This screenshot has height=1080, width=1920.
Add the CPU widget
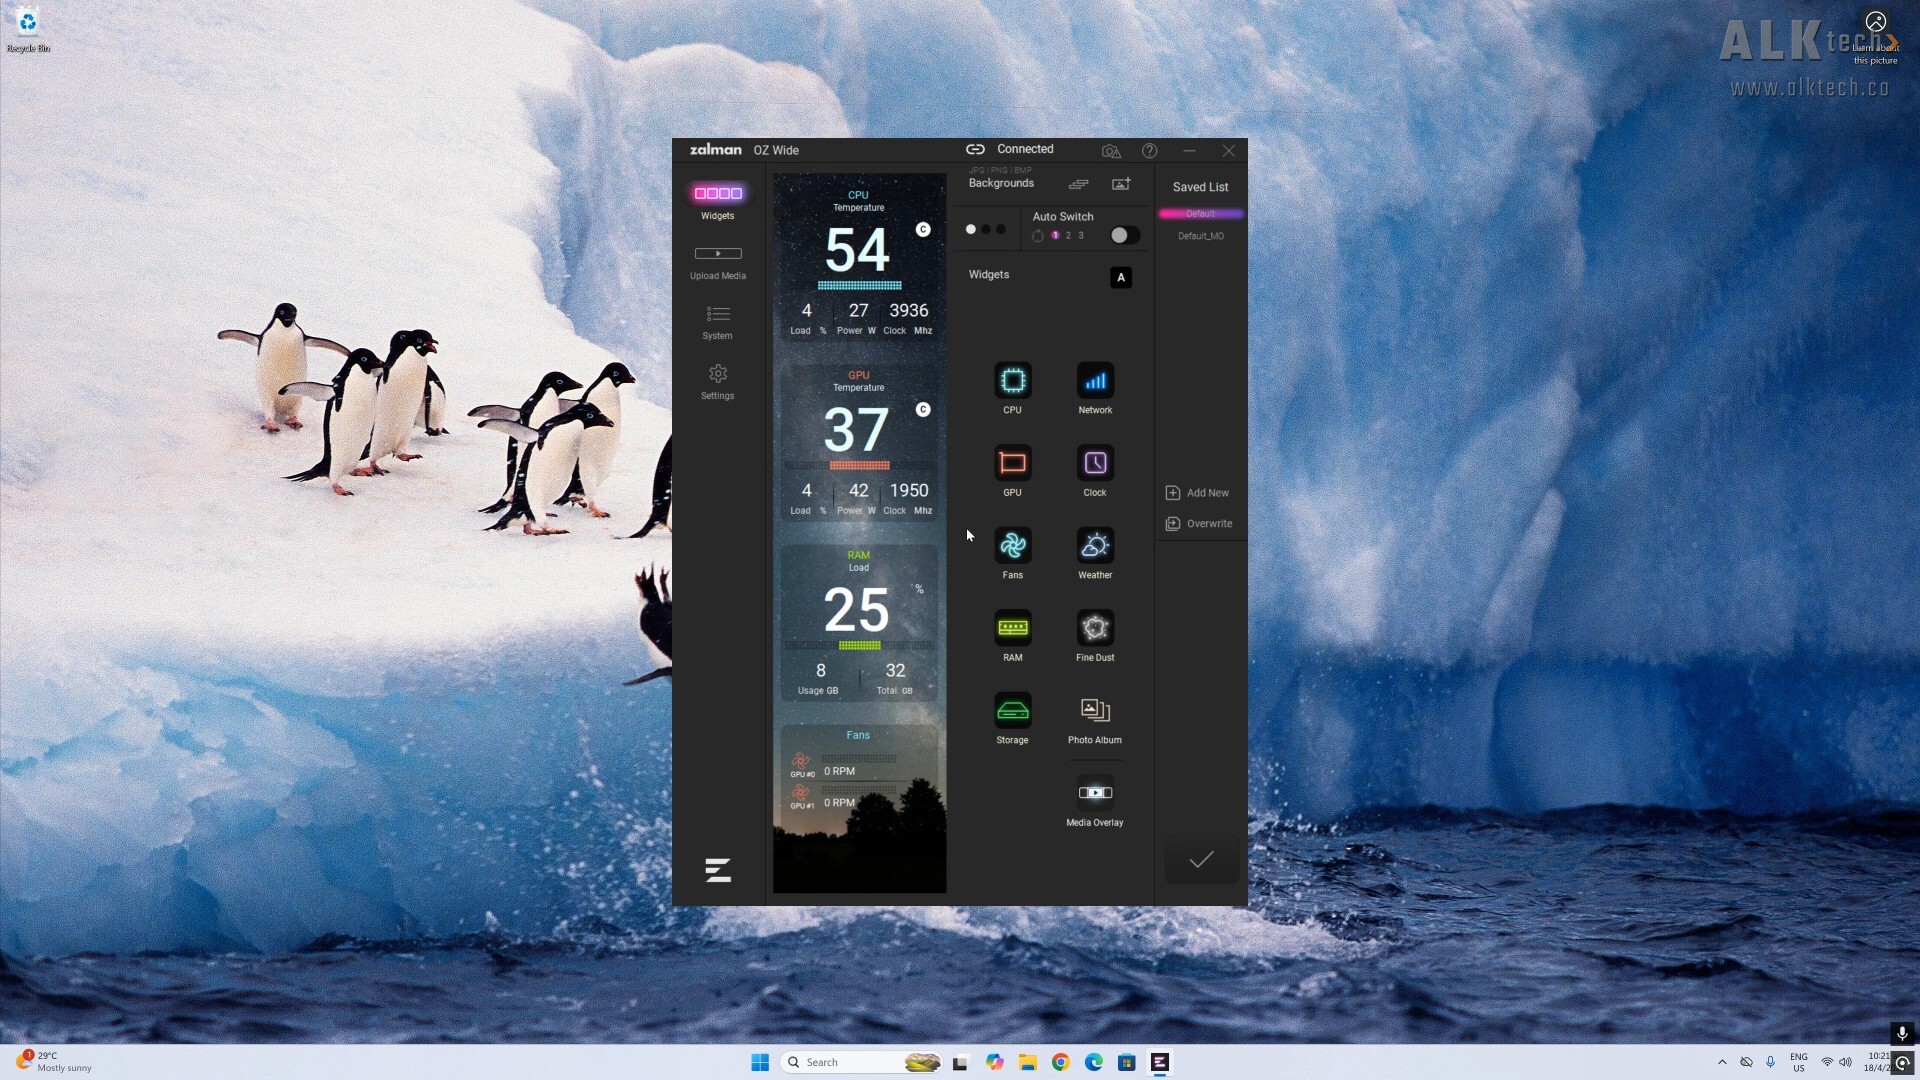(1012, 381)
